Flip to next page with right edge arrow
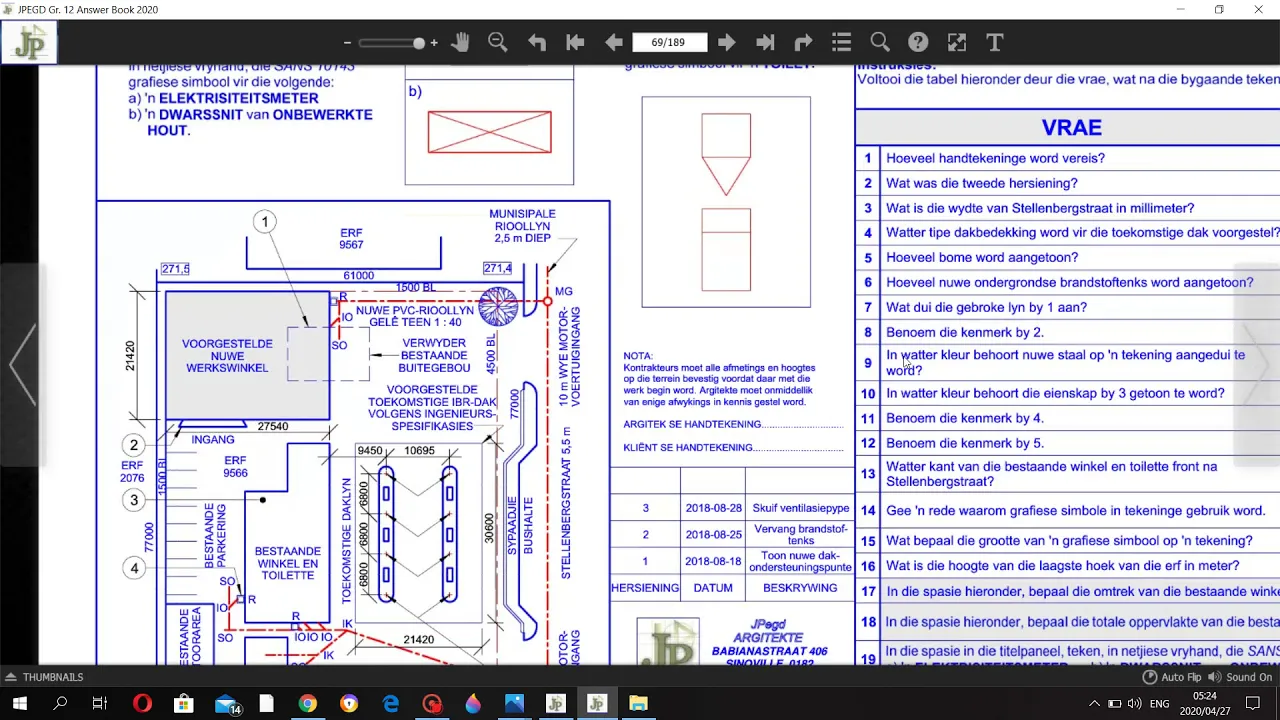 point(1257,365)
